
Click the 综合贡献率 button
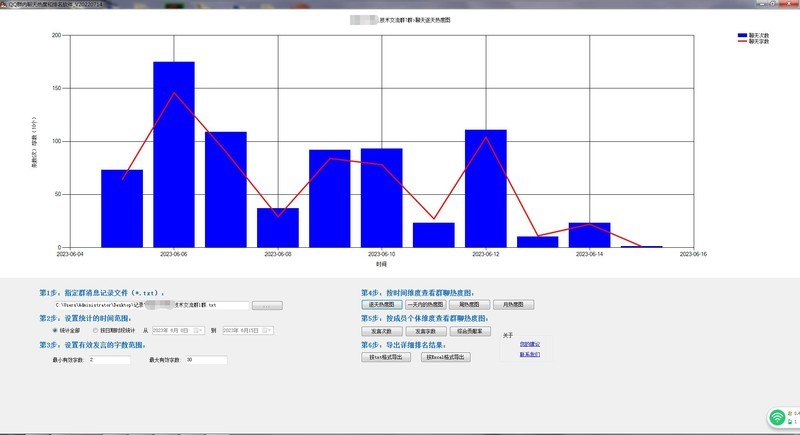[x=469, y=330]
